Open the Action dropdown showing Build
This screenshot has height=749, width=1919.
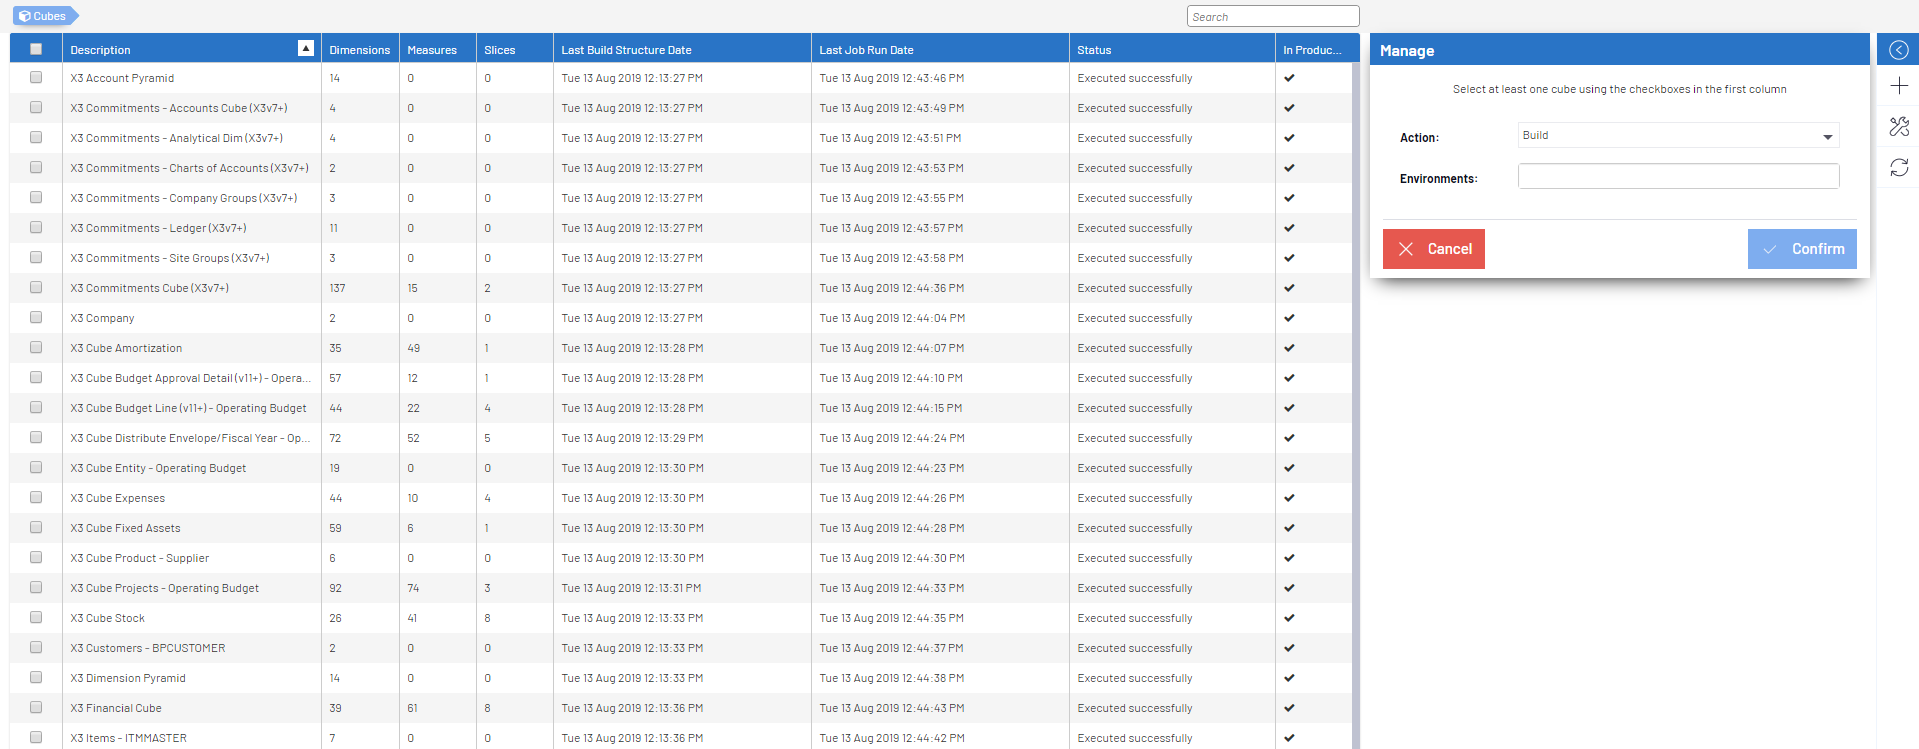(1677, 136)
